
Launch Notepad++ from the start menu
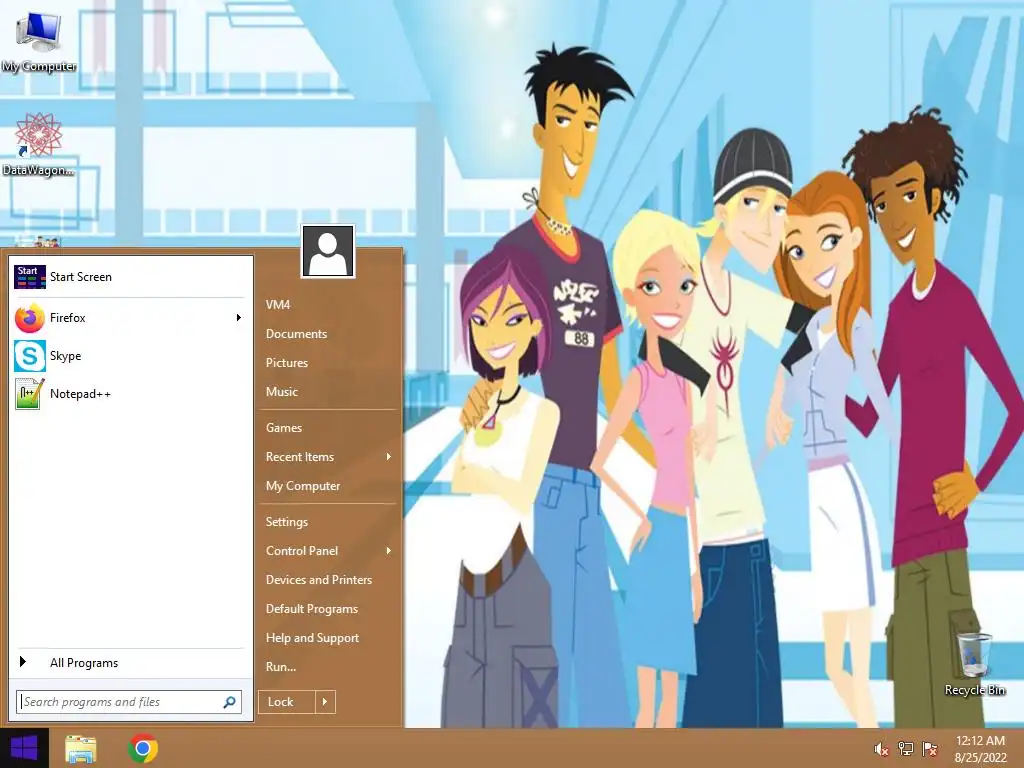pyautogui.click(x=131, y=394)
